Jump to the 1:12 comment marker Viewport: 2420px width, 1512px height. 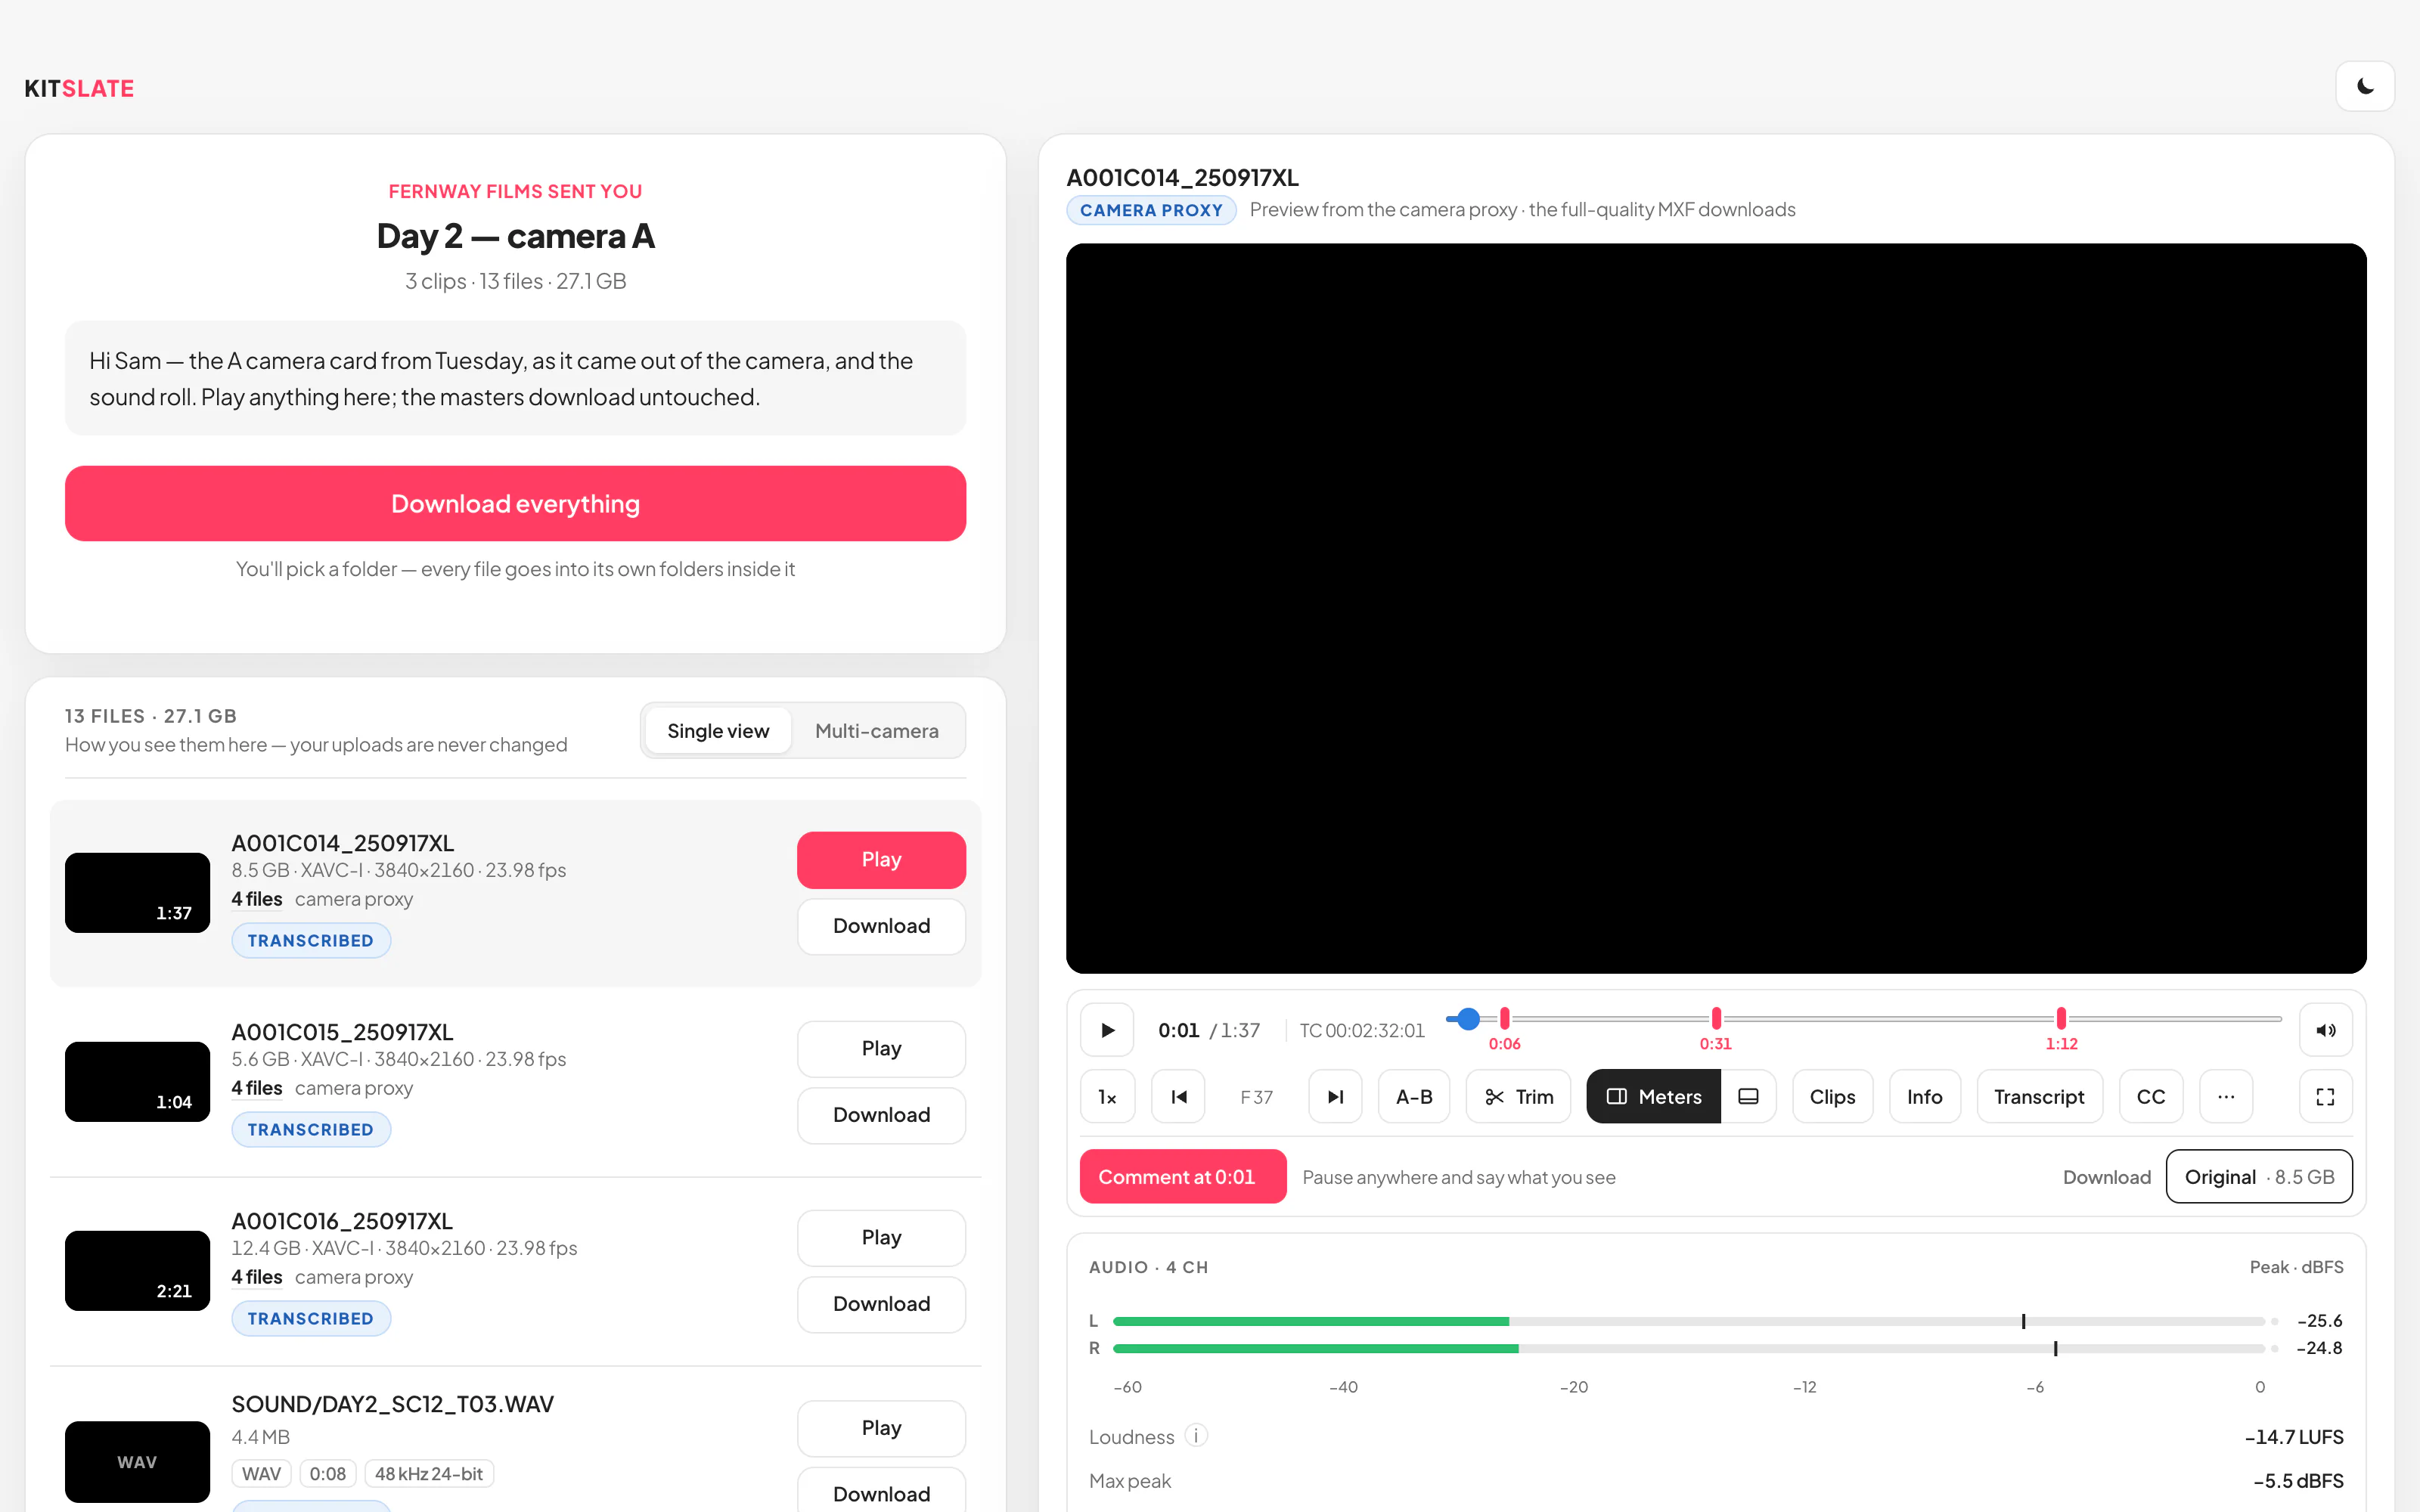(x=2061, y=1019)
